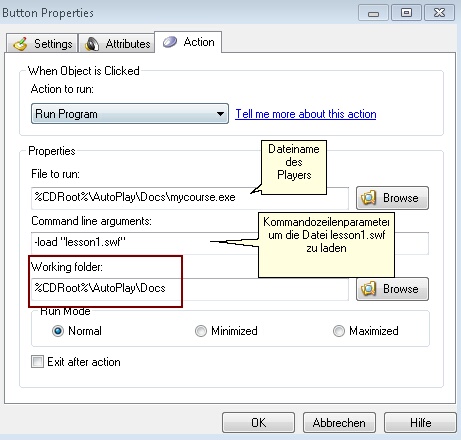The image size is (461, 440).
Task: Click the Abbrechen button
Action: point(339,423)
